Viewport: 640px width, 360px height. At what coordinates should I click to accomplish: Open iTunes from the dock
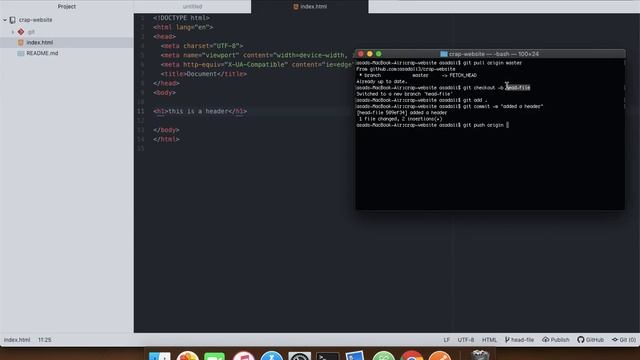(244, 355)
